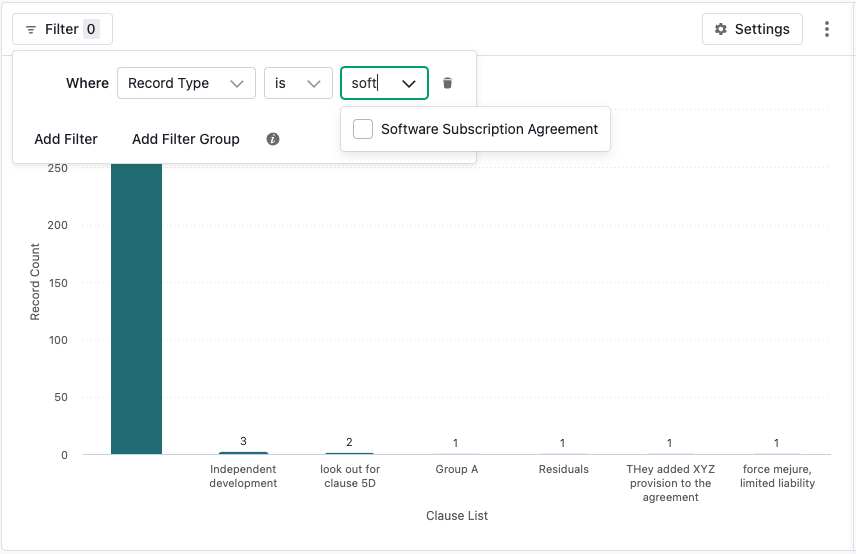Click Add Filter
This screenshot has width=856, height=554.
(66, 139)
